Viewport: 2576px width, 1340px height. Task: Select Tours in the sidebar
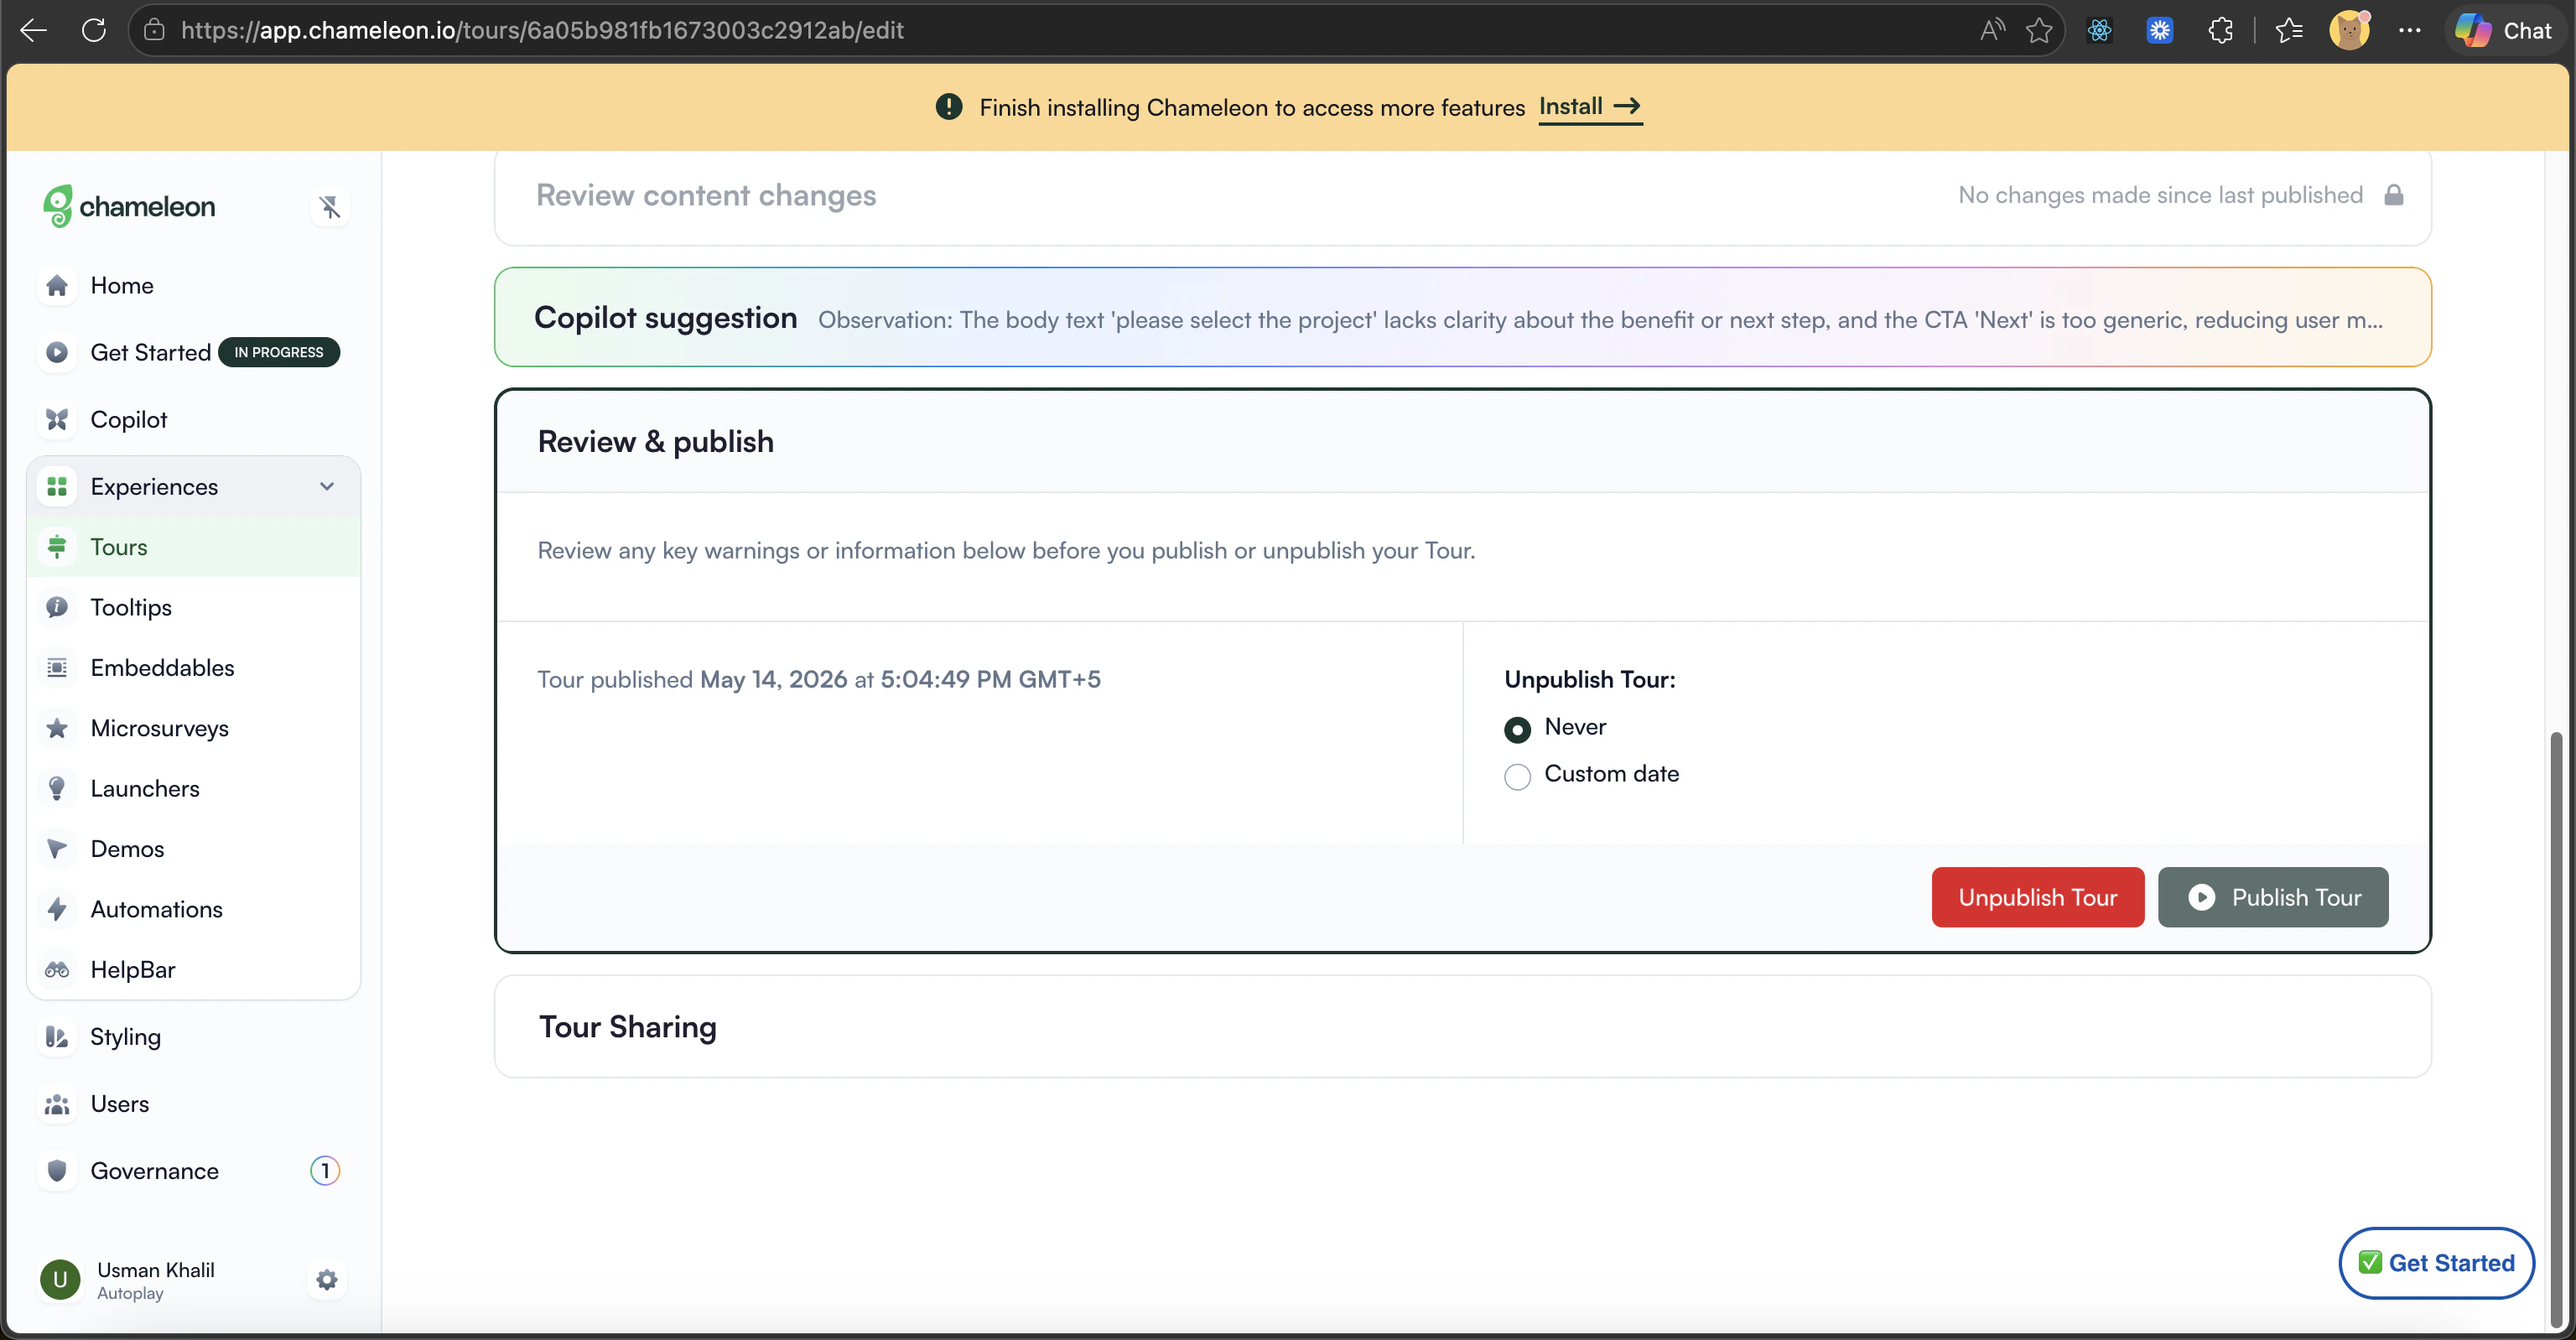coord(194,547)
